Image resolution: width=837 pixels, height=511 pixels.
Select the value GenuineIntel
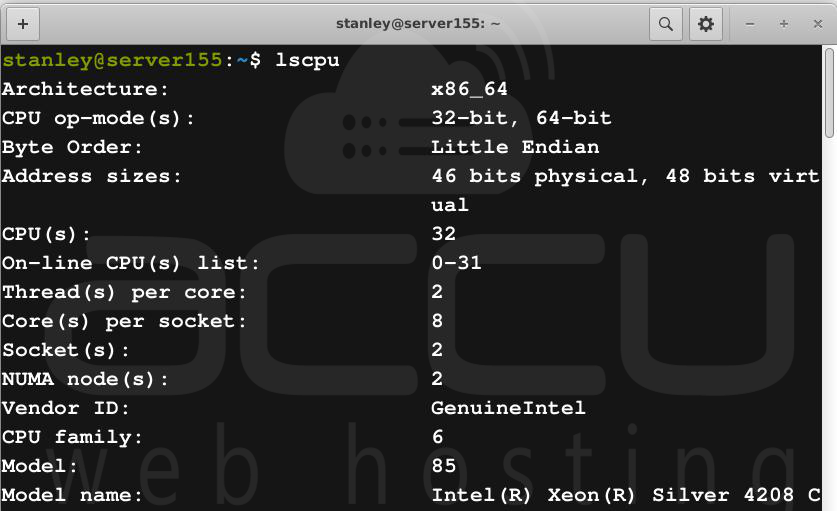(508, 408)
